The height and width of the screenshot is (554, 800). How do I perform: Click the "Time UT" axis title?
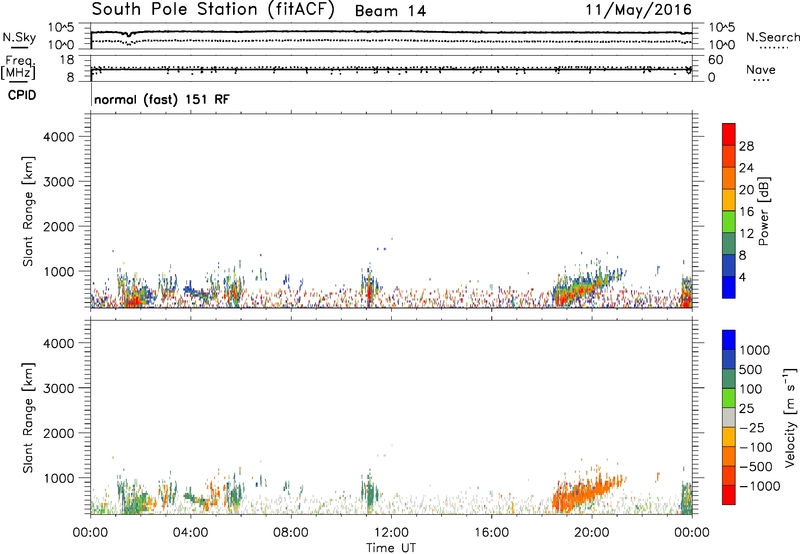coord(391,548)
